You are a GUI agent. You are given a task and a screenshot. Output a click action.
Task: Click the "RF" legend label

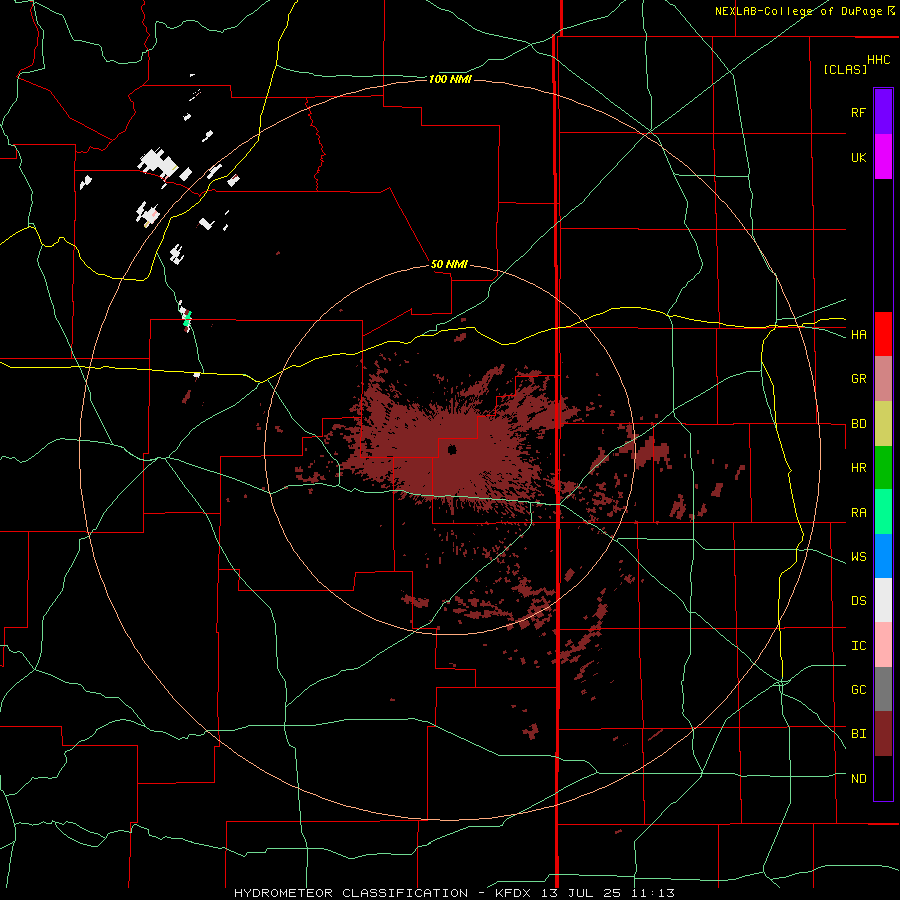[858, 112]
